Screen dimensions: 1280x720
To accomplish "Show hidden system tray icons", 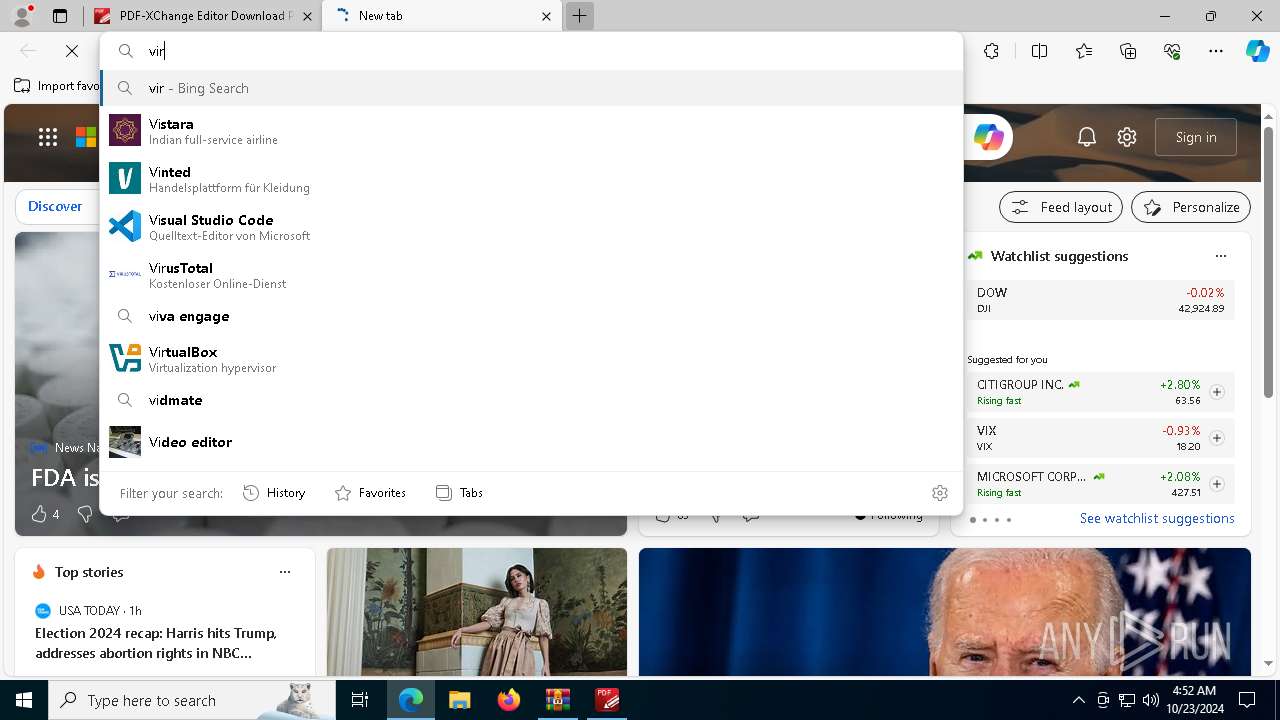I will click(1078, 700).
